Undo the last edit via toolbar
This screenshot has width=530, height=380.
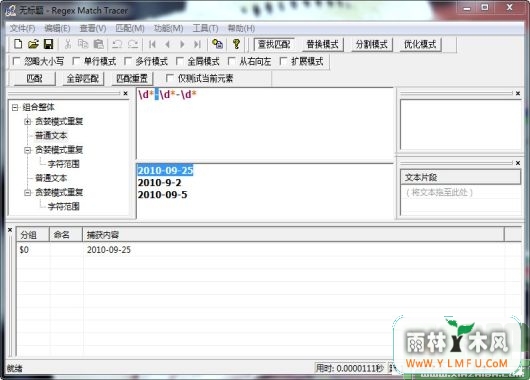click(x=117, y=44)
